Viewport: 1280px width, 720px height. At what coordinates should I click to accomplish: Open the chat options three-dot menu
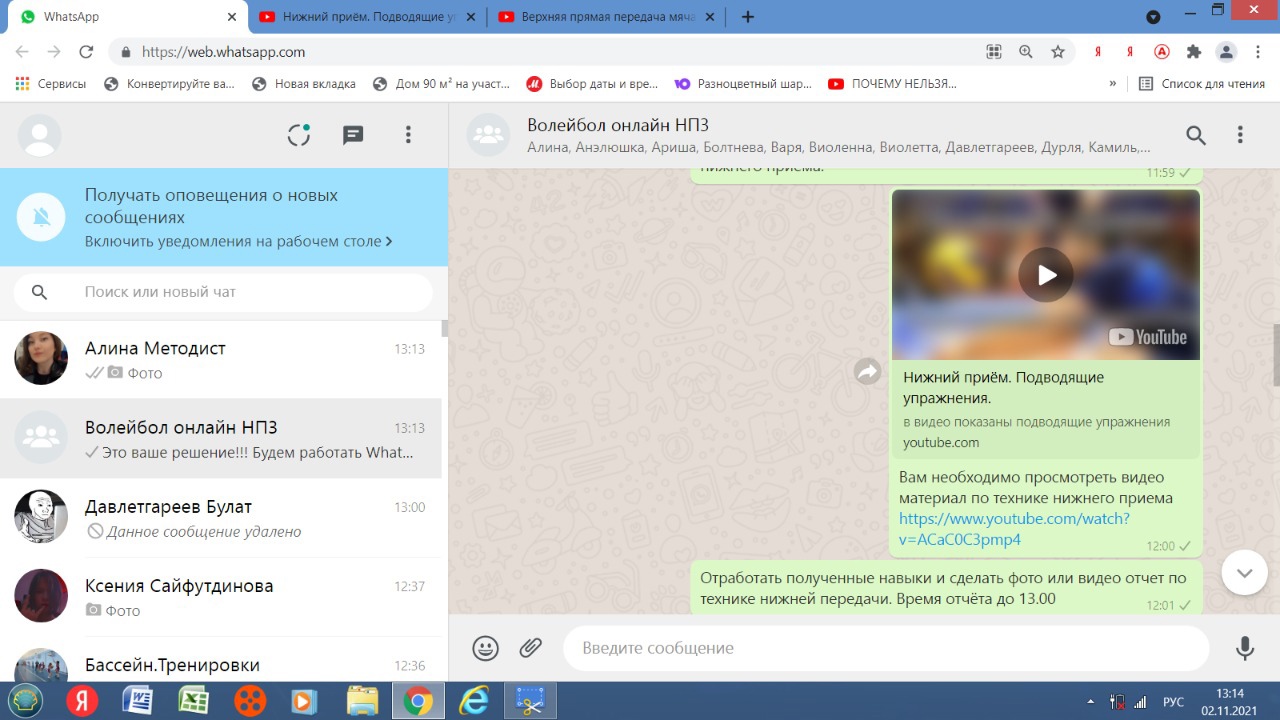tap(1240, 135)
